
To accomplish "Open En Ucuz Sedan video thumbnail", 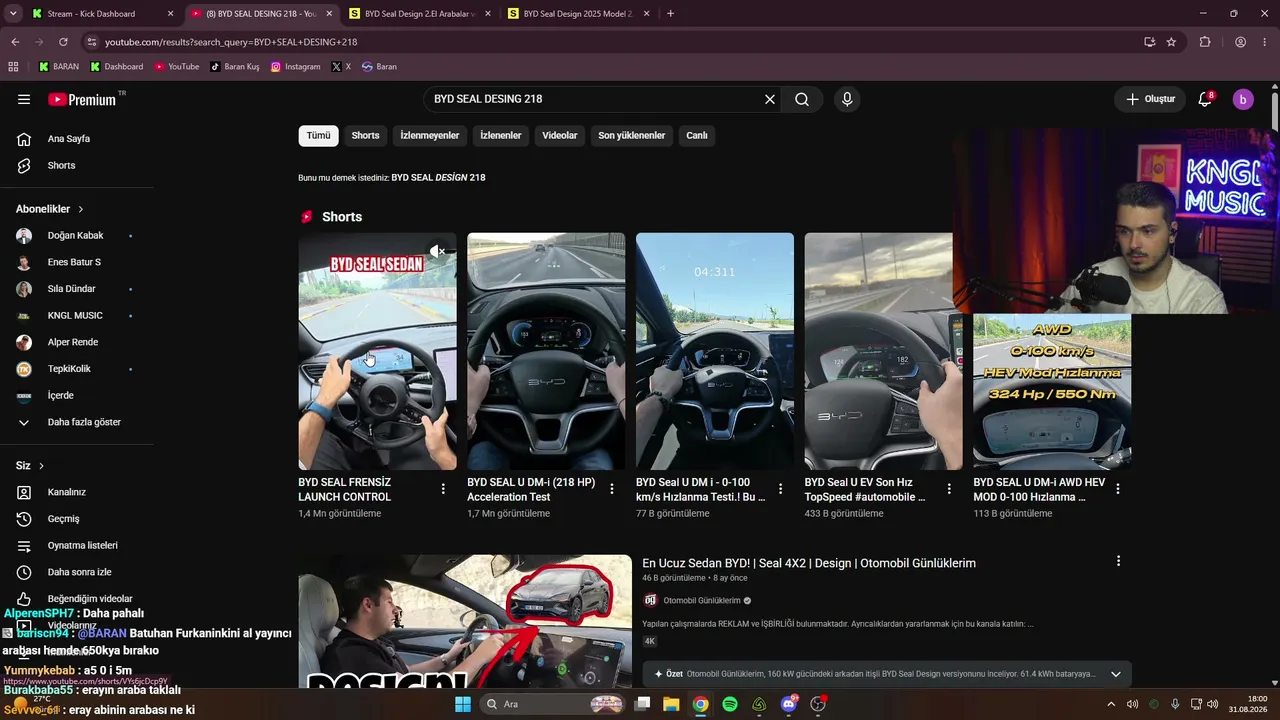I will (465, 621).
